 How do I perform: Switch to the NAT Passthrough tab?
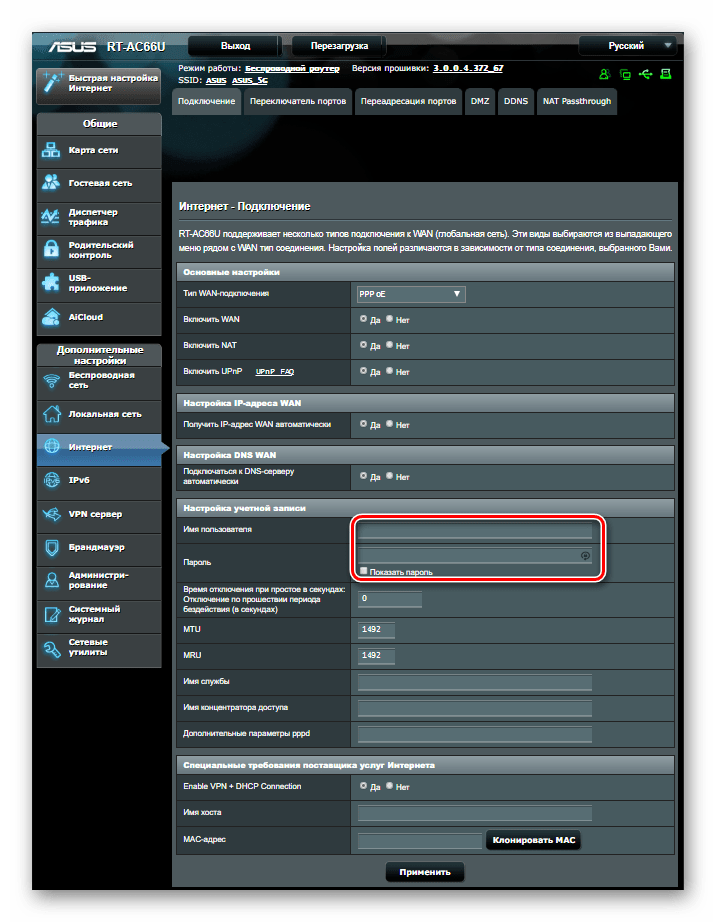577,102
